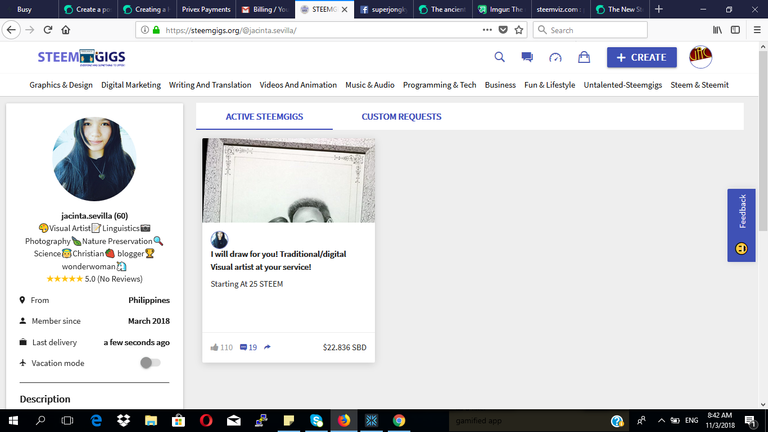Launch Opera from the taskbar
Image resolution: width=768 pixels, height=432 pixels.
(x=206, y=420)
